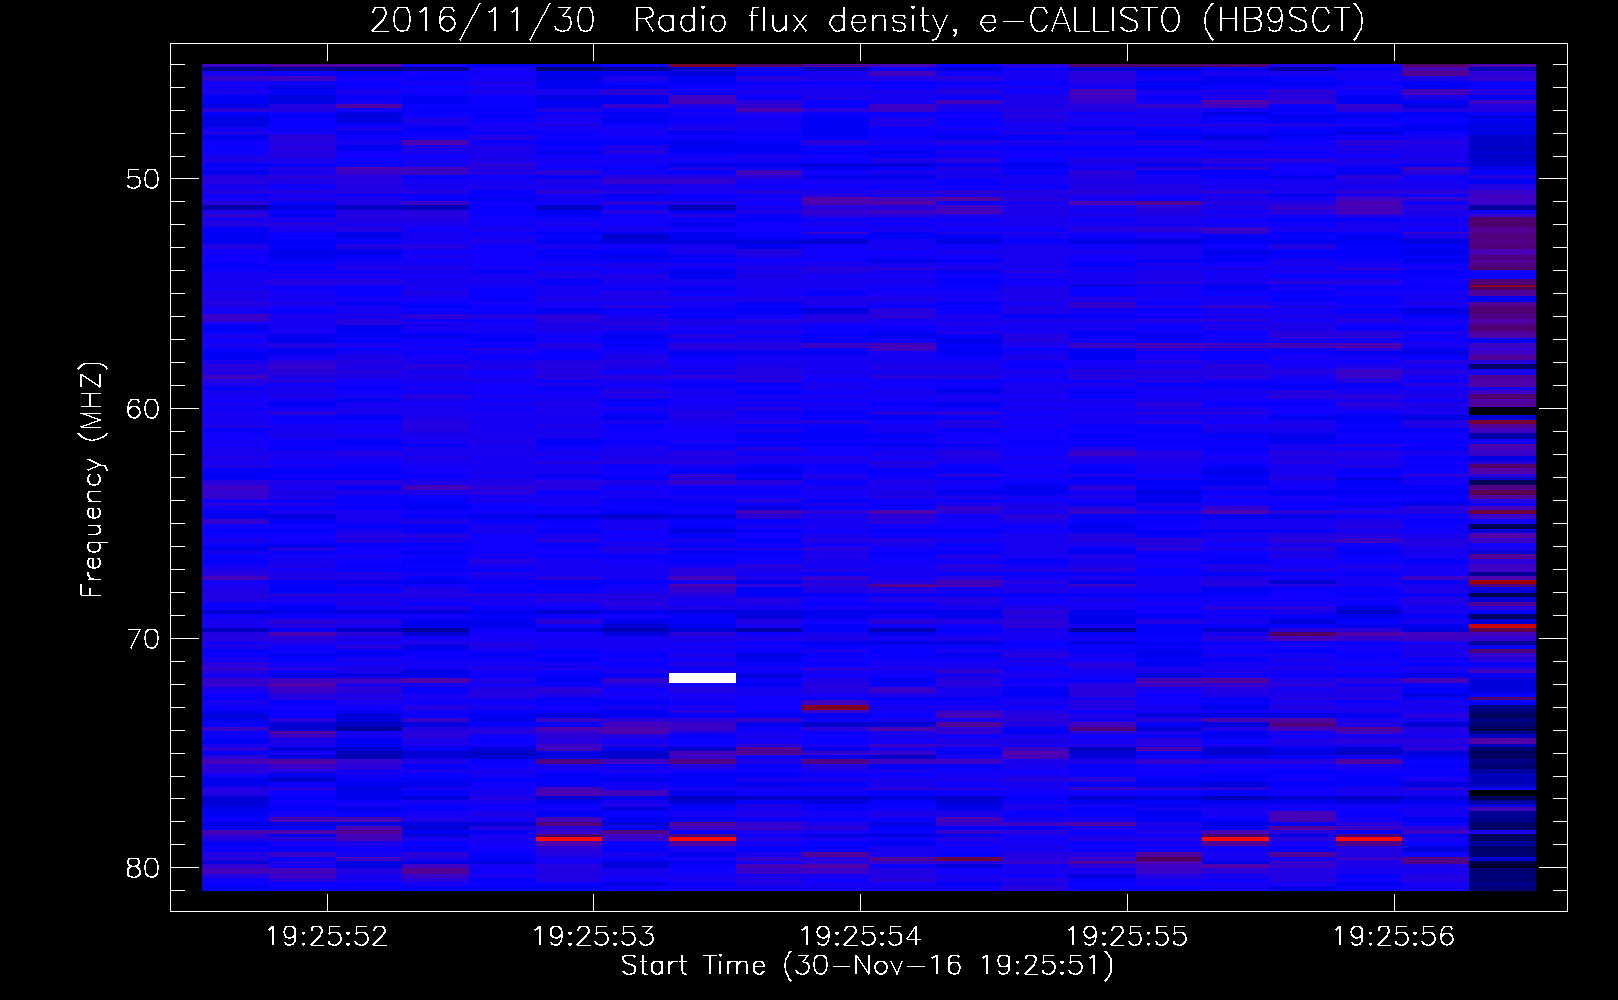The height and width of the screenshot is (1000, 1618).
Task: Click the '19:25:56' time tick label
Action: [x=1394, y=937]
